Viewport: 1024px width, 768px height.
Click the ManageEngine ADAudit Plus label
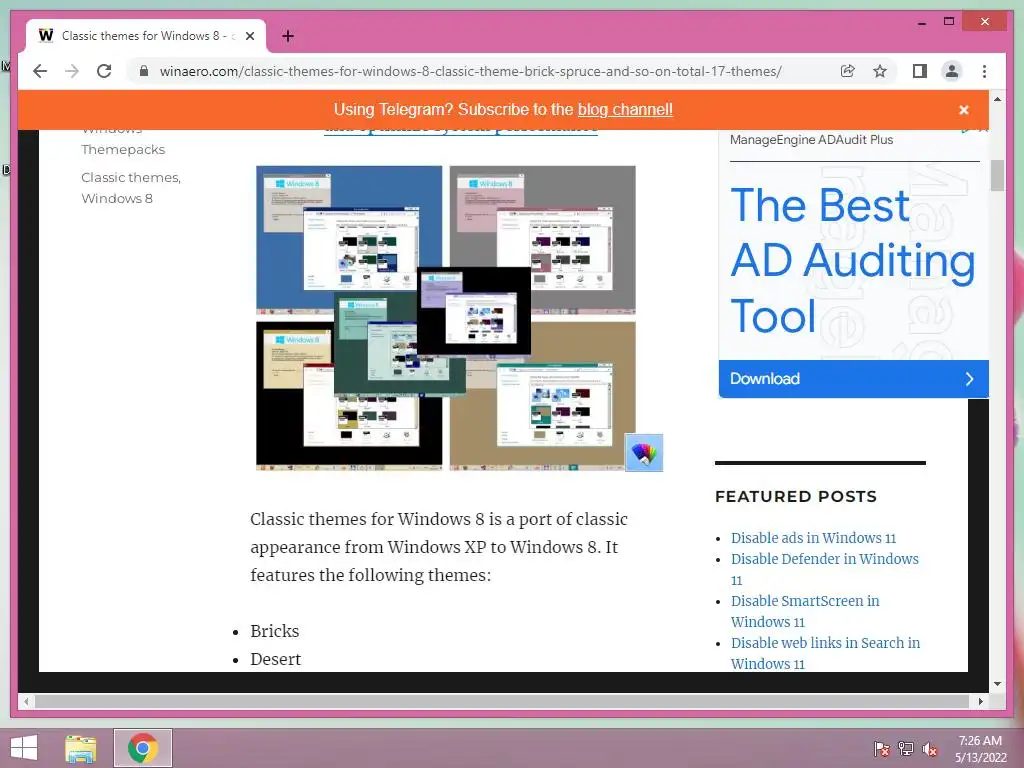[811, 140]
